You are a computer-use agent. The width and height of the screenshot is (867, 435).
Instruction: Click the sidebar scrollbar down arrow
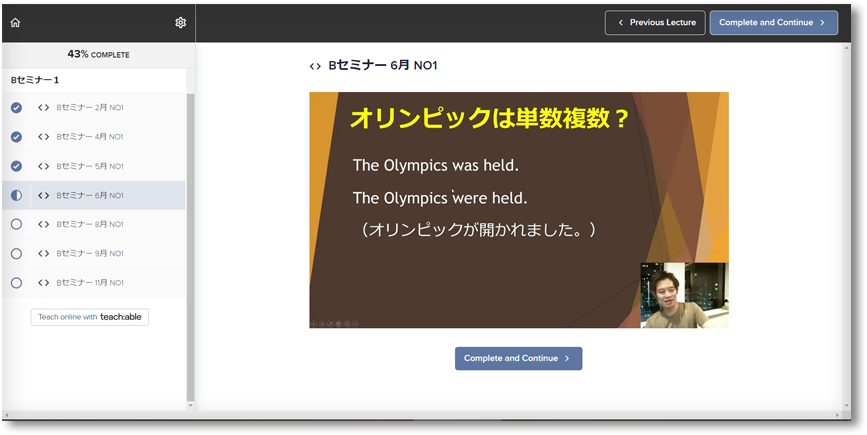pyautogui.click(x=191, y=404)
